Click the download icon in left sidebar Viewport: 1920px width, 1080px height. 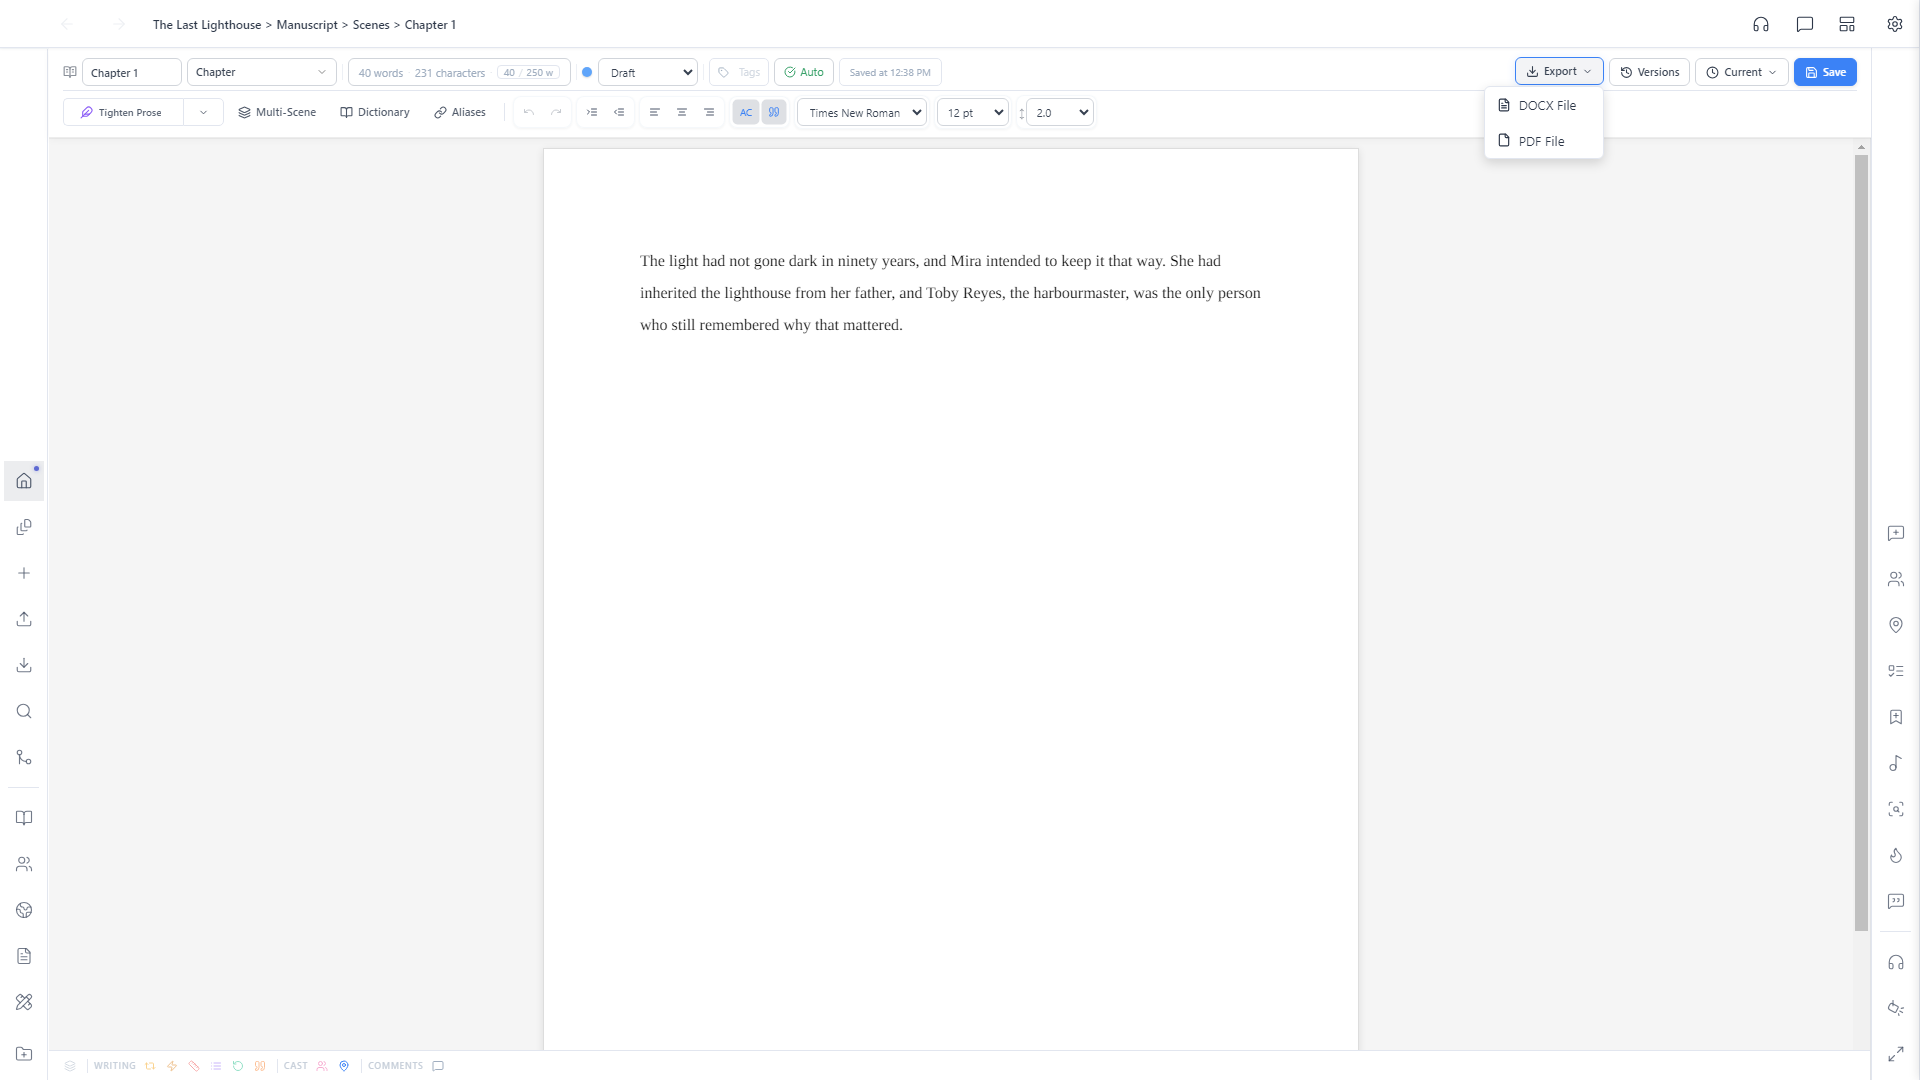[24, 665]
